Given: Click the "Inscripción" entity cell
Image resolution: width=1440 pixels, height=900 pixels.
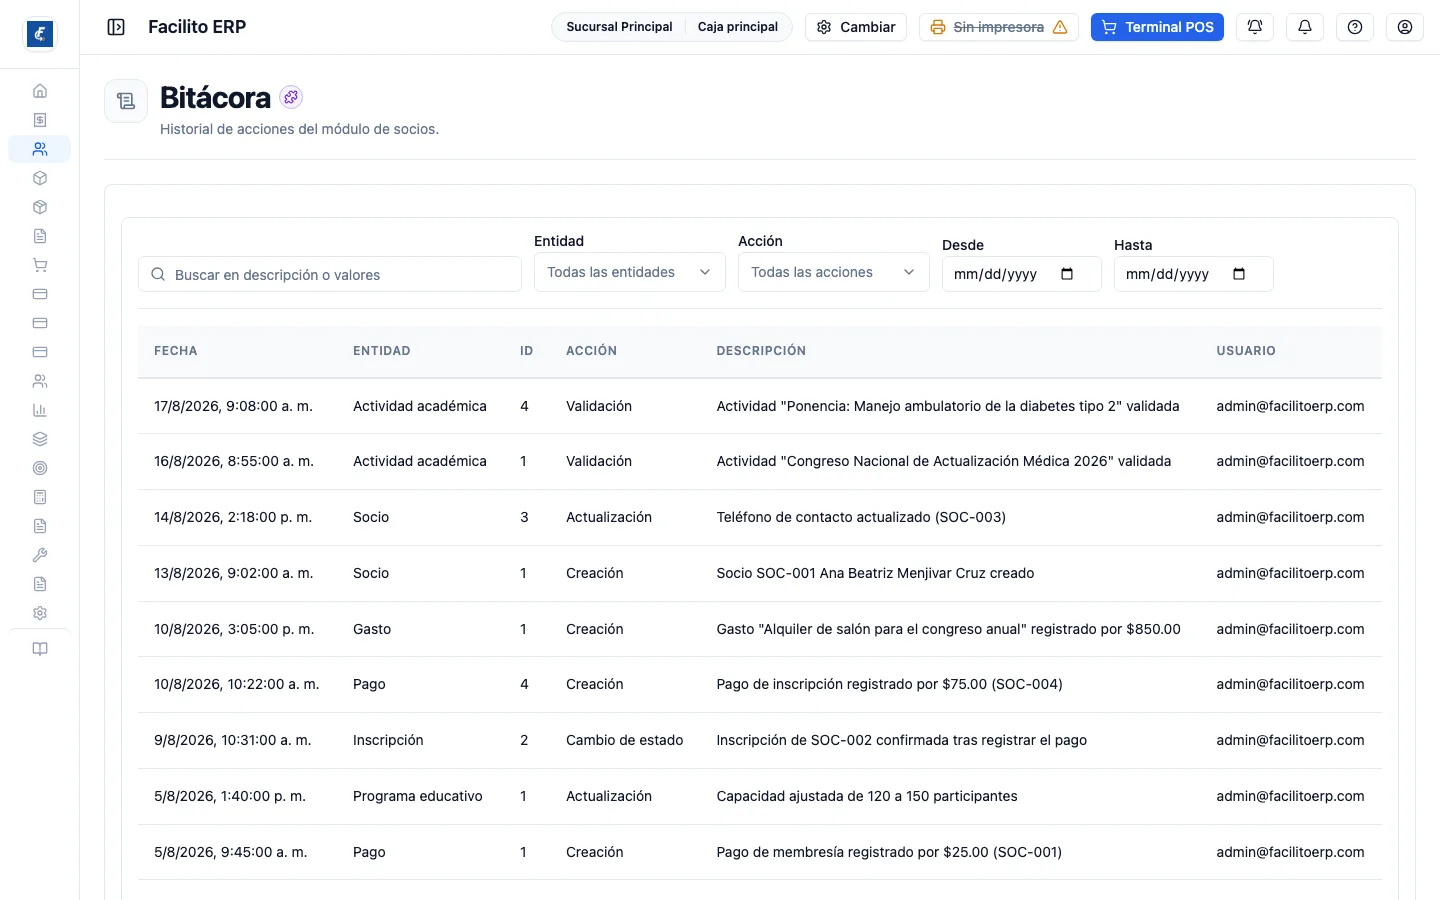Looking at the screenshot, I should 388,740.
